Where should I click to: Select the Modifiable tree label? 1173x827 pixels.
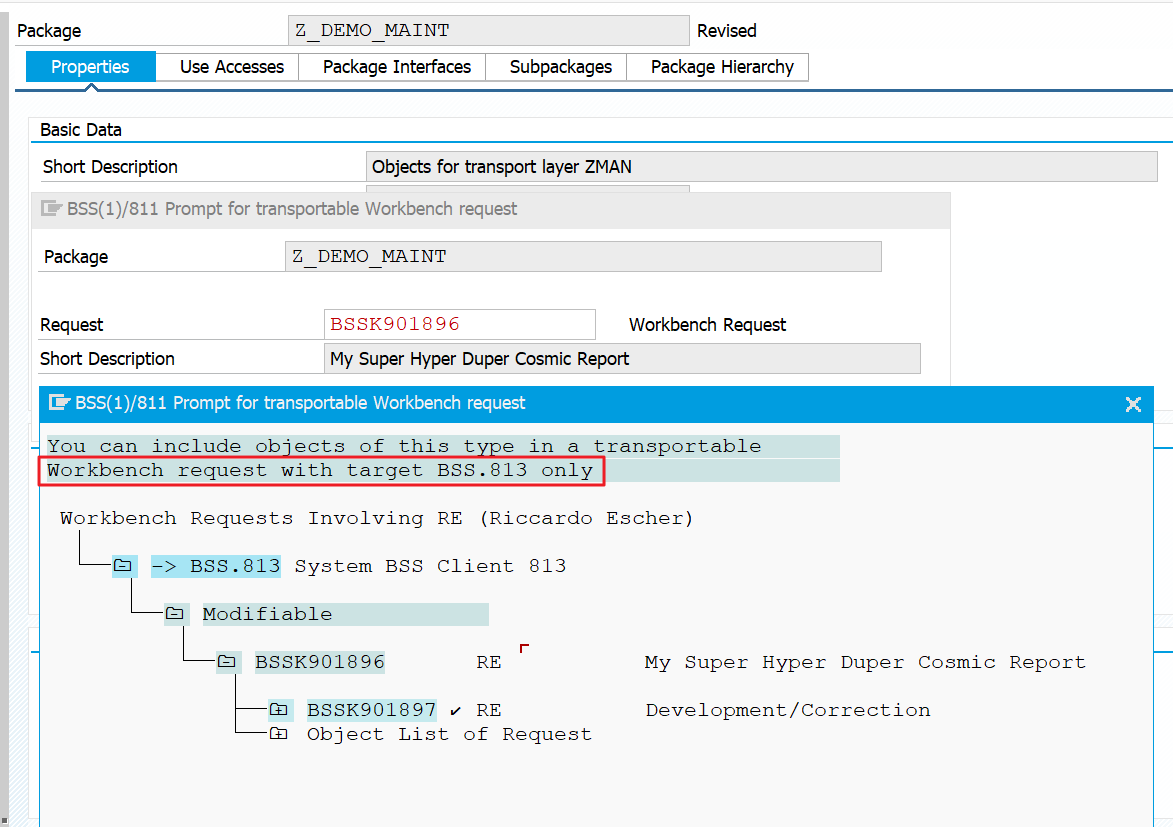(267, 614)
